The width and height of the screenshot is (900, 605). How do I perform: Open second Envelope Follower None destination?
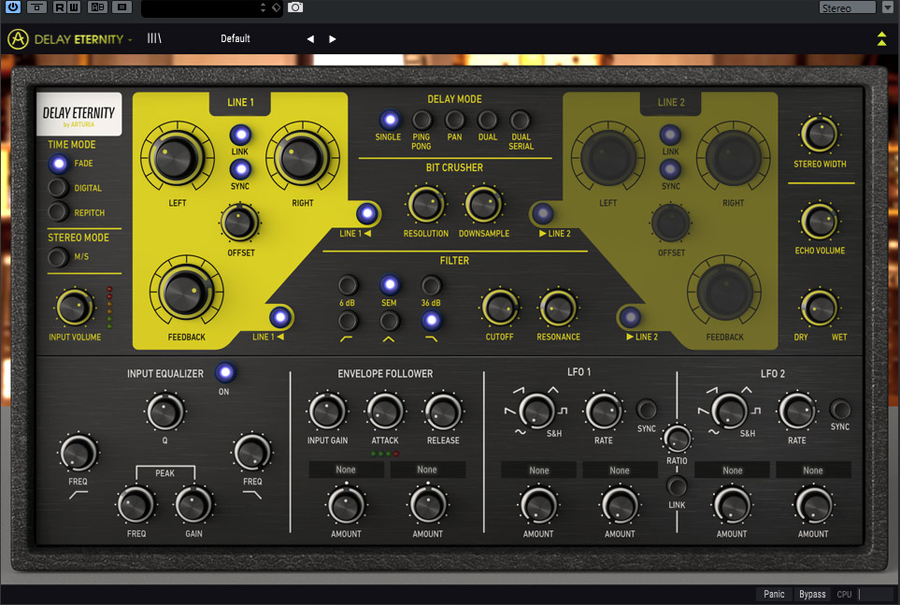click(x=428, y=470)
